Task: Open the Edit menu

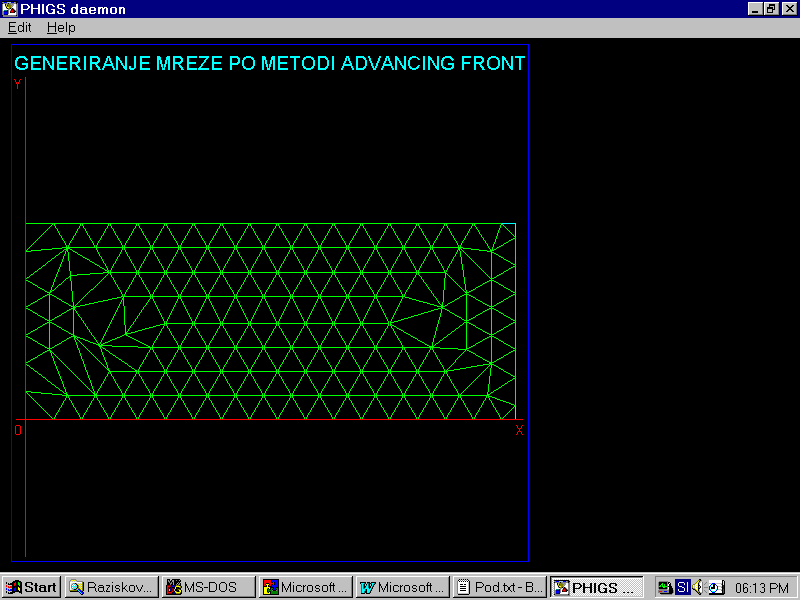Action: coord(19,28)
